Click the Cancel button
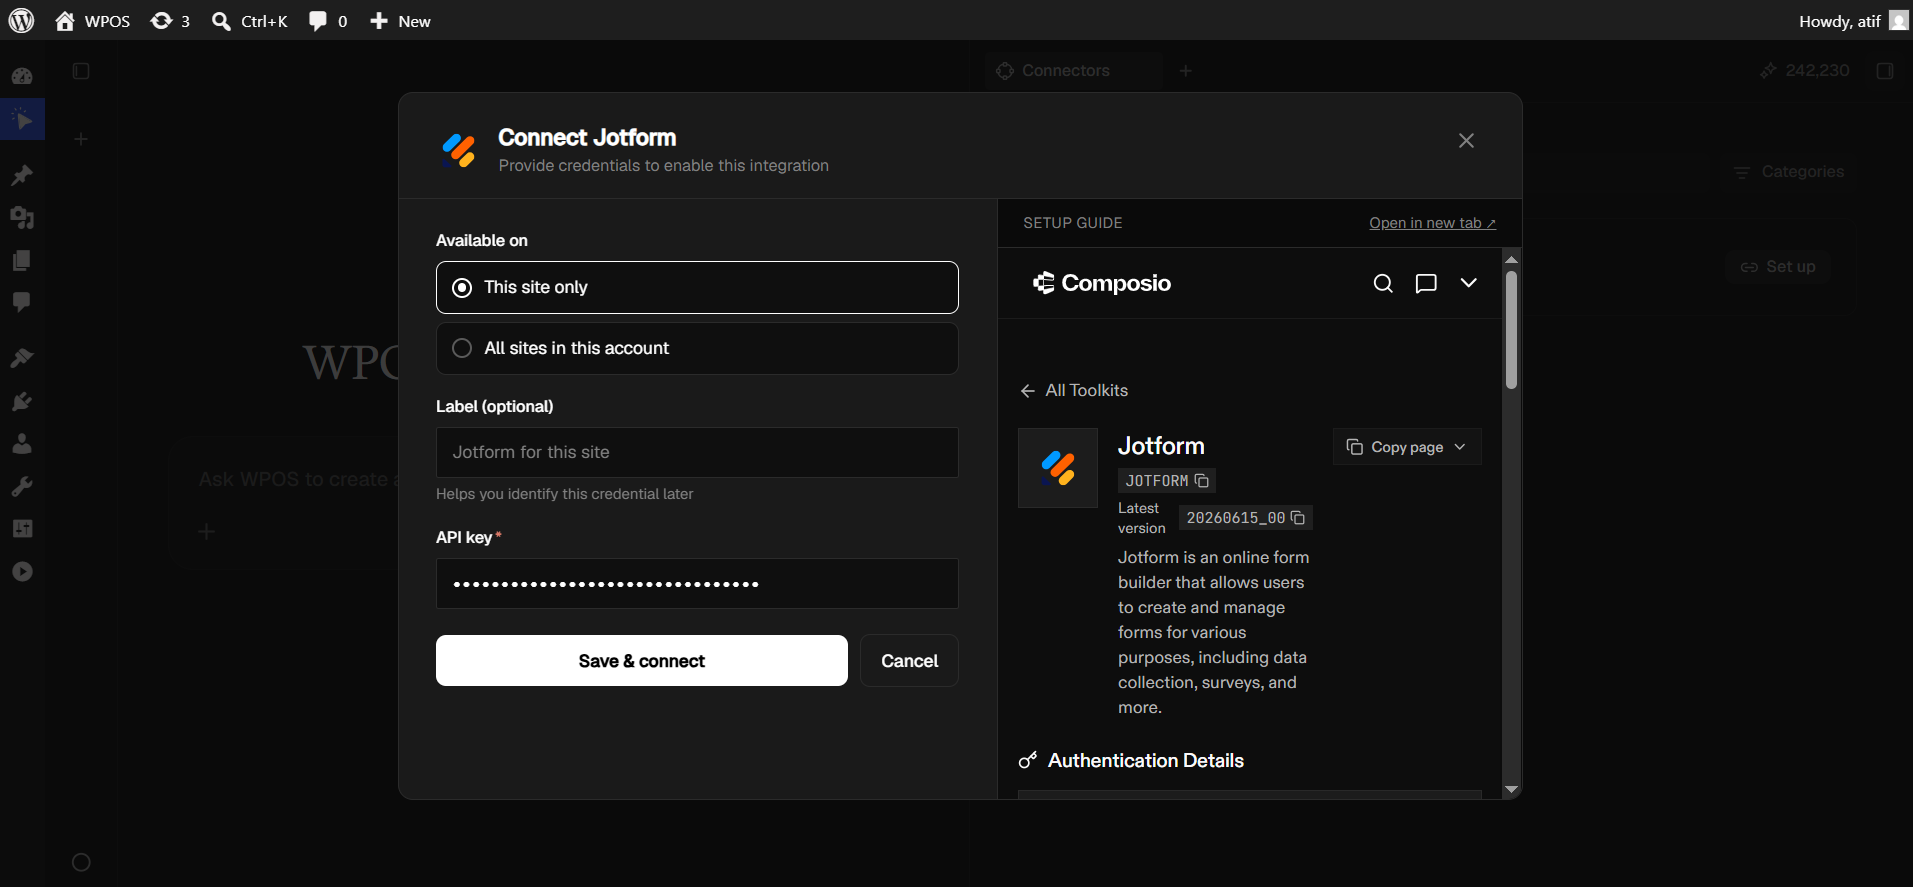 (x=909, y=661)
